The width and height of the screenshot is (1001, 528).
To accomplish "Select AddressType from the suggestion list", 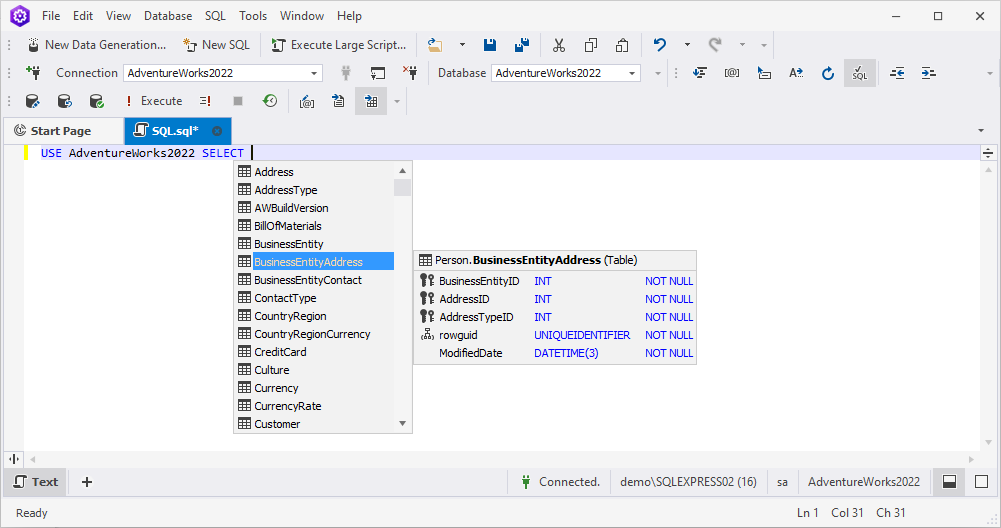I will (315, 190).
